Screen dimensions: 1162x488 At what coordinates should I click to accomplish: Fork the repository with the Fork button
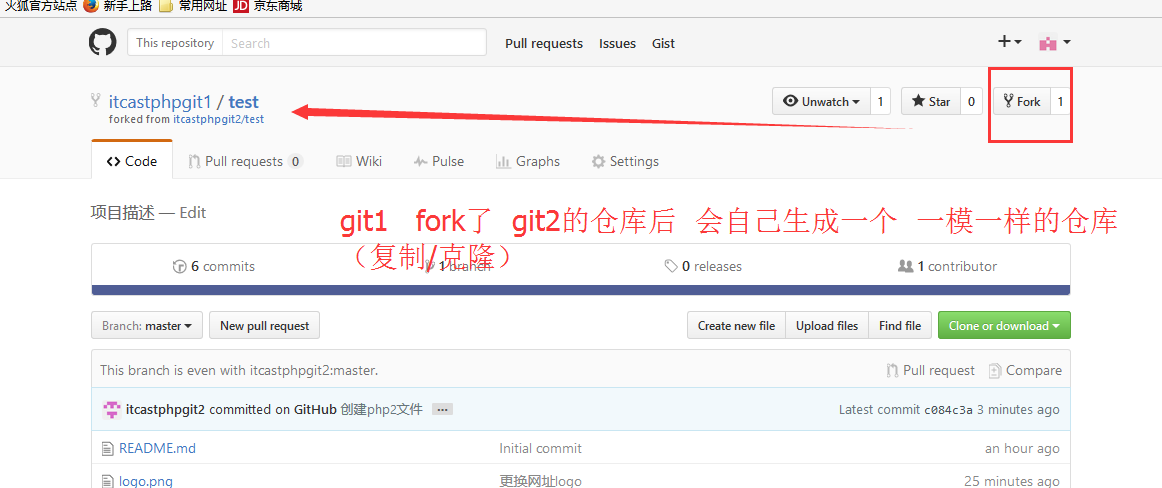[1021, 101]
